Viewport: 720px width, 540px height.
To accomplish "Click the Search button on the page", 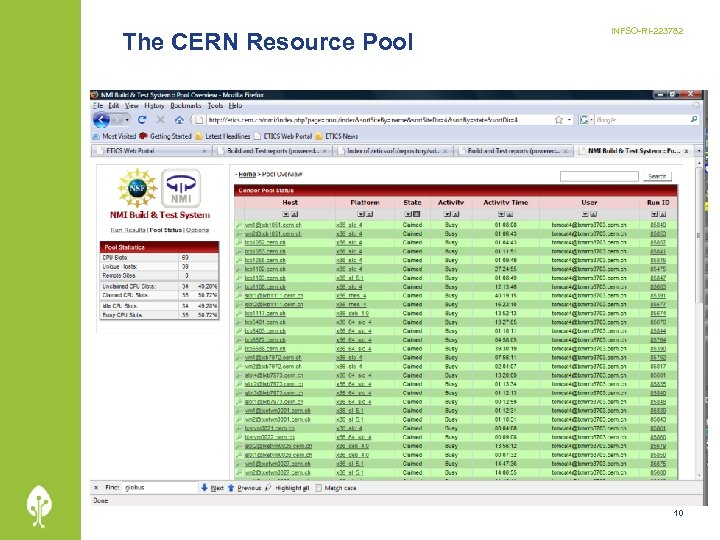I will [x=657, y=176].
